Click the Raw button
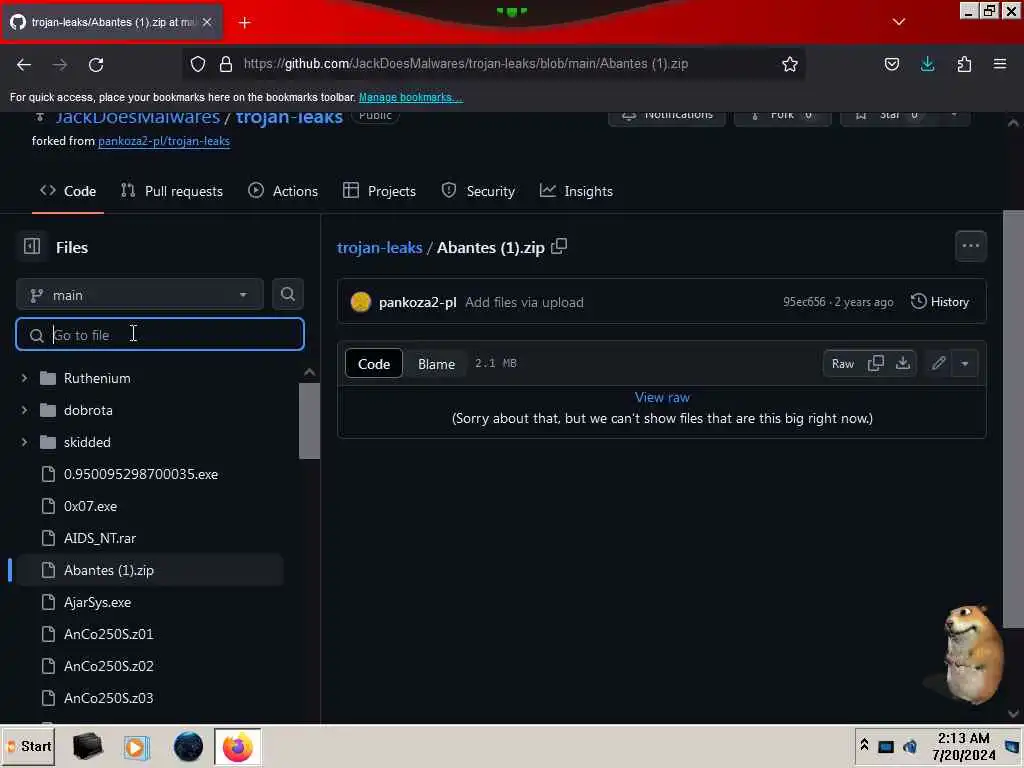This screenshot has width=1024, height=768. point(842,364)
